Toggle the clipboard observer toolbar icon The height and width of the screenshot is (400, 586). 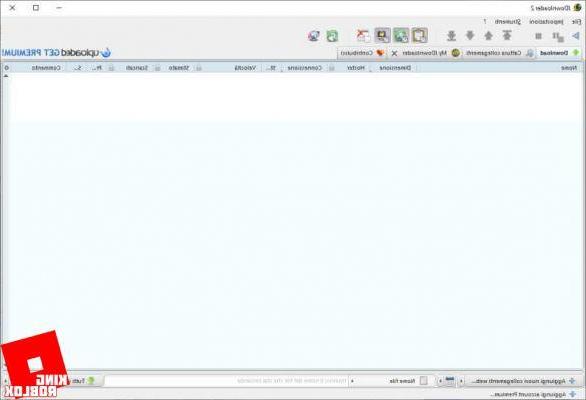419,36
